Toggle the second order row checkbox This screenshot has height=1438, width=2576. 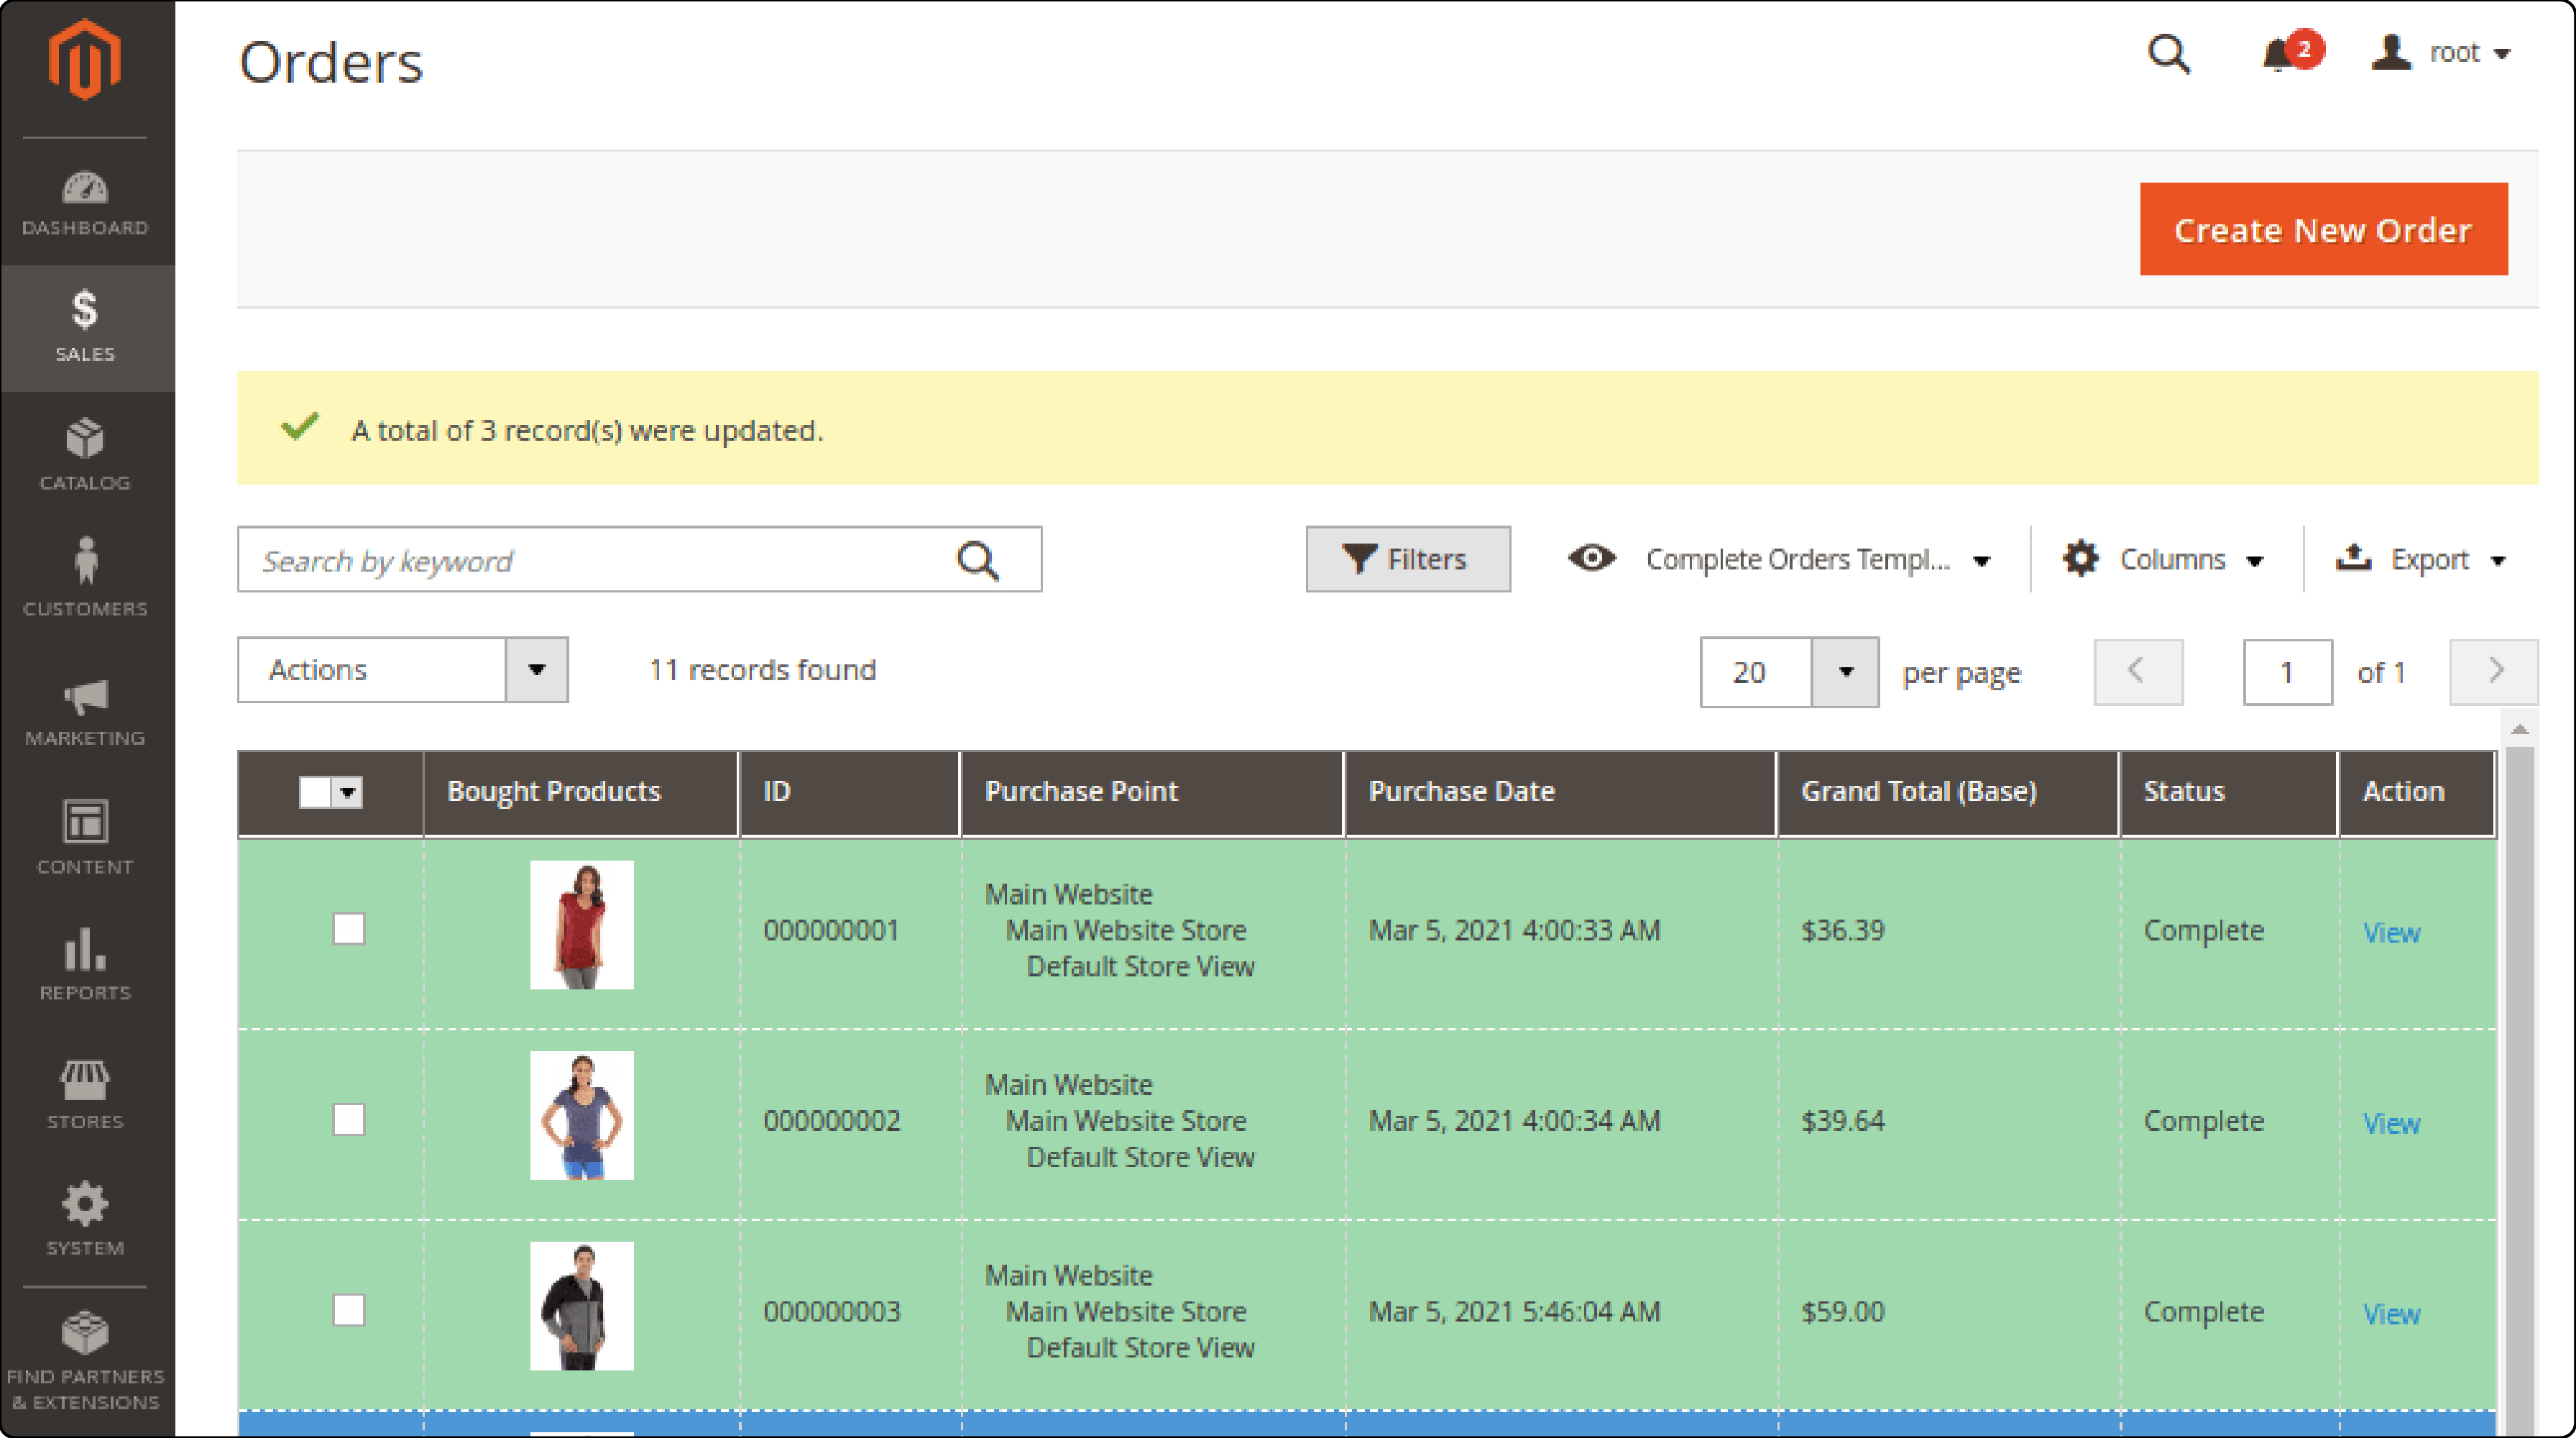(x=349, y=1121)
